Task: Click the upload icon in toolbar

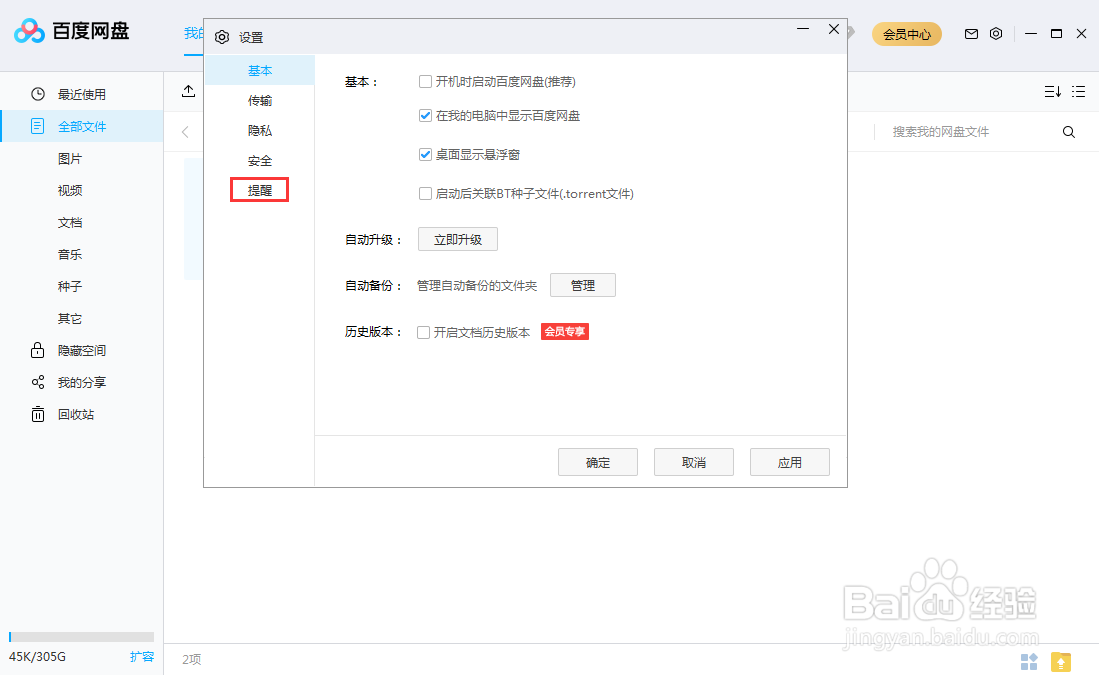Action: coord(188,91)
